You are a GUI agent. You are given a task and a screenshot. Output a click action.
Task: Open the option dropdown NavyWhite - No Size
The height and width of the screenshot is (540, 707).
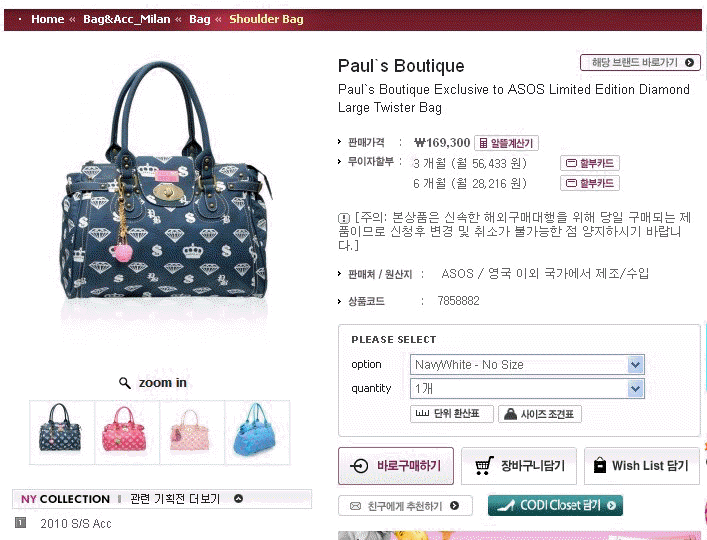(527, 365)
